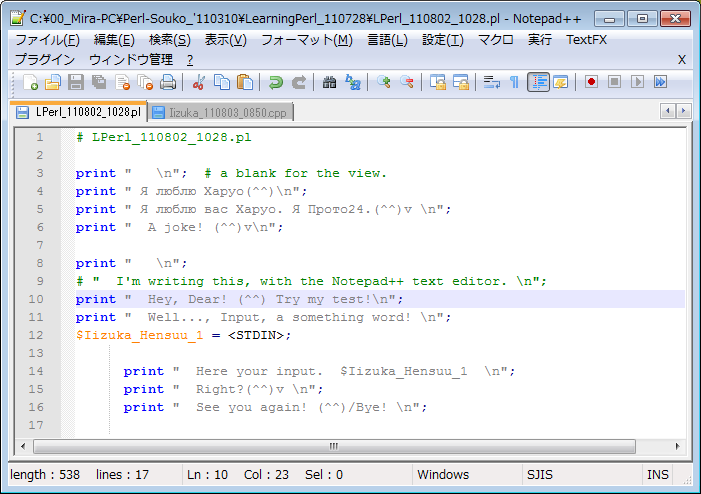Open the ? help menu
The height and width of the screenshot is (494, 701).
[x=190, y=59]
